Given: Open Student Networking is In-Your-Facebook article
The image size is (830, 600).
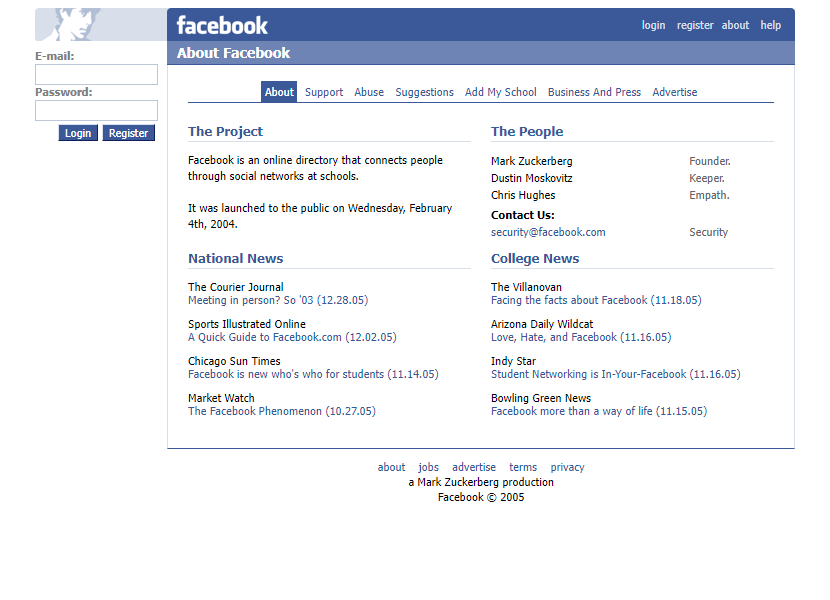Looking at the screenshot, I should [616, 374].
